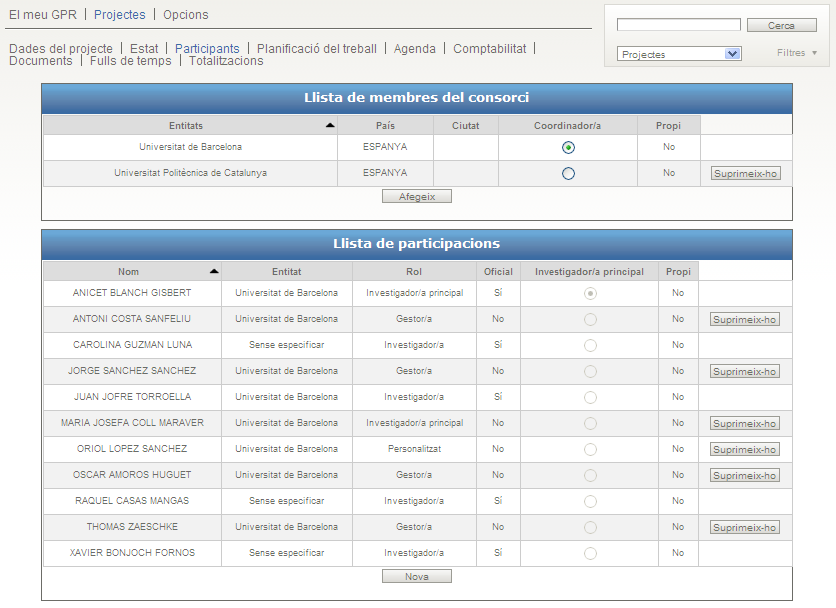Click Afegeix to add consortium member
This screenshot has width=836, height=608.
(417, 197)
